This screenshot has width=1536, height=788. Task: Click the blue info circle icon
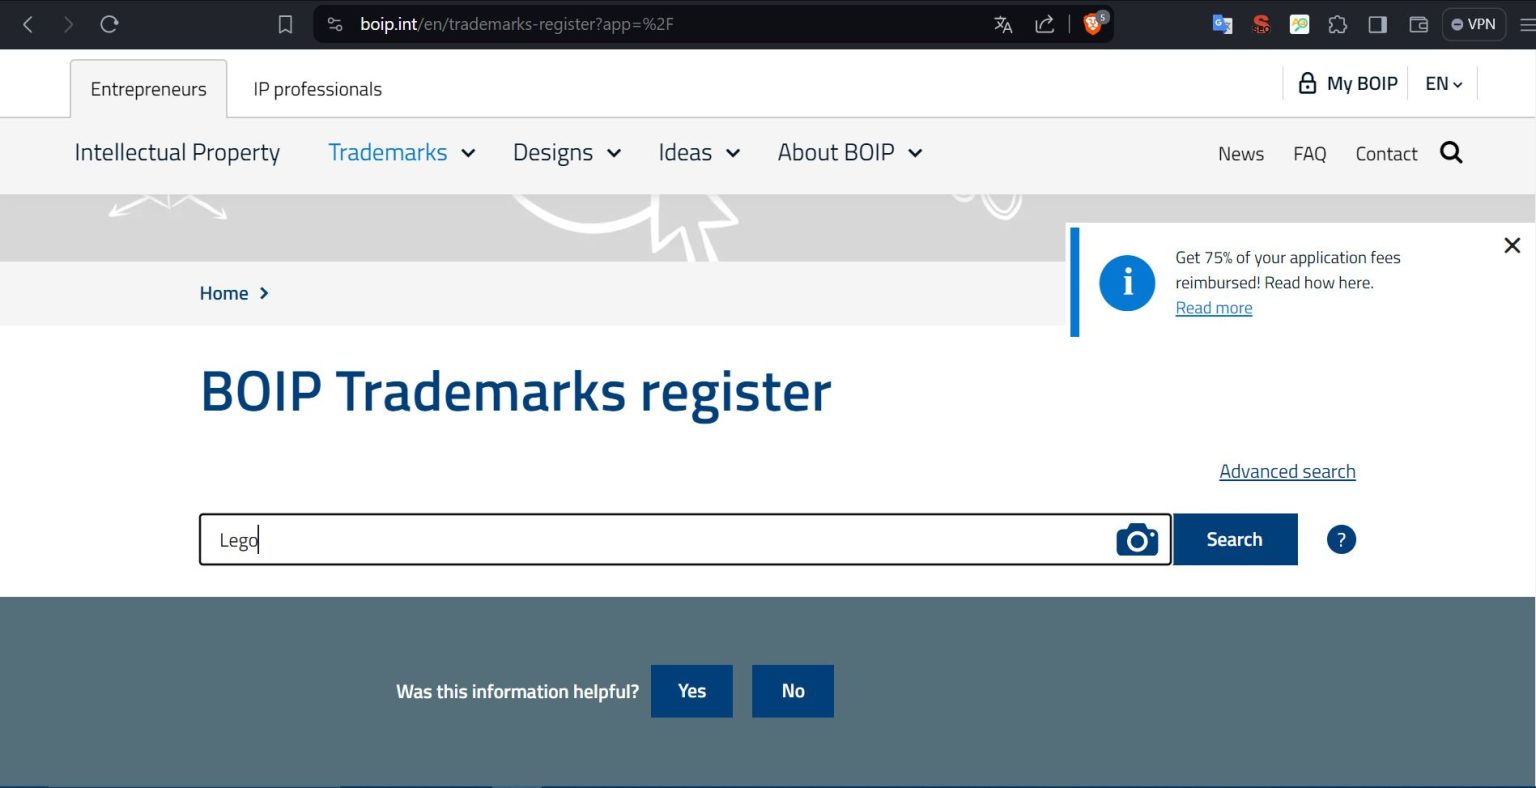point(1127,283)
